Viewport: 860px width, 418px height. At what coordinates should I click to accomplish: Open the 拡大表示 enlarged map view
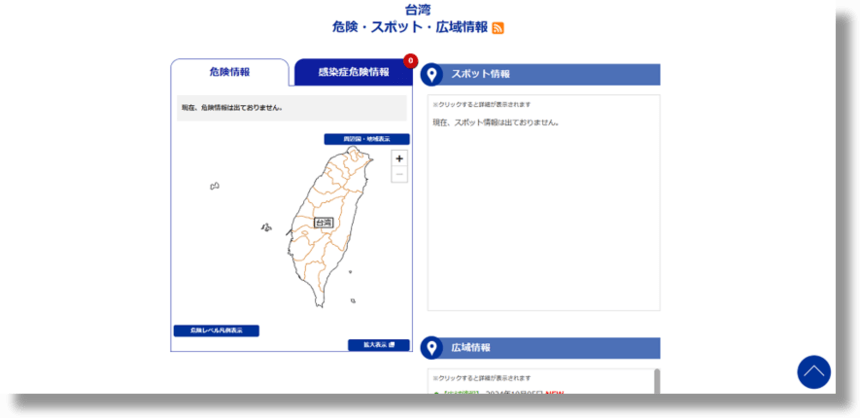point(379,345)
